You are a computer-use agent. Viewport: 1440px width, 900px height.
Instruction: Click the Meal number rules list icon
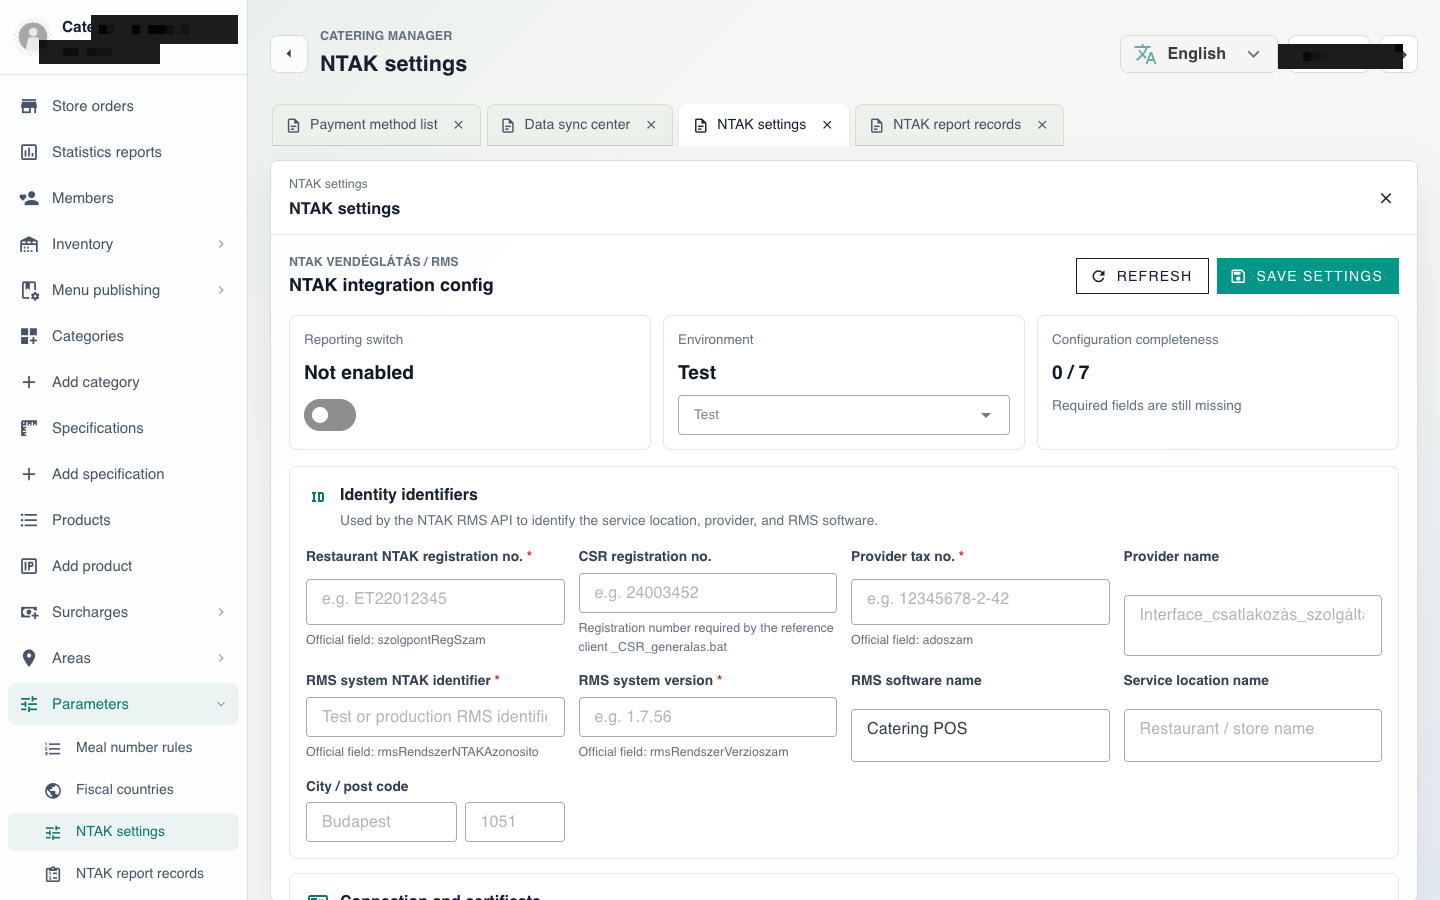(53, 748)
